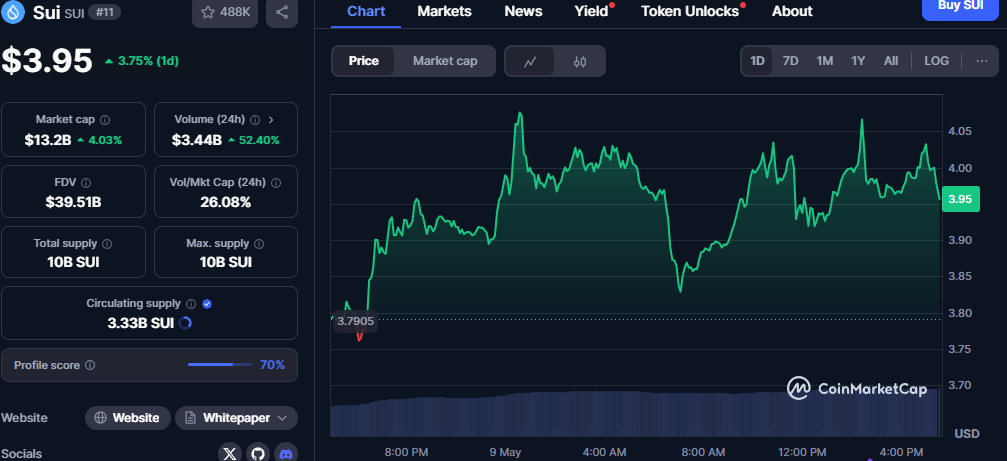The width and height of the screenshot is (1007, 461).
Task: View info icon beside Total supply
Action: pos(107,244)
